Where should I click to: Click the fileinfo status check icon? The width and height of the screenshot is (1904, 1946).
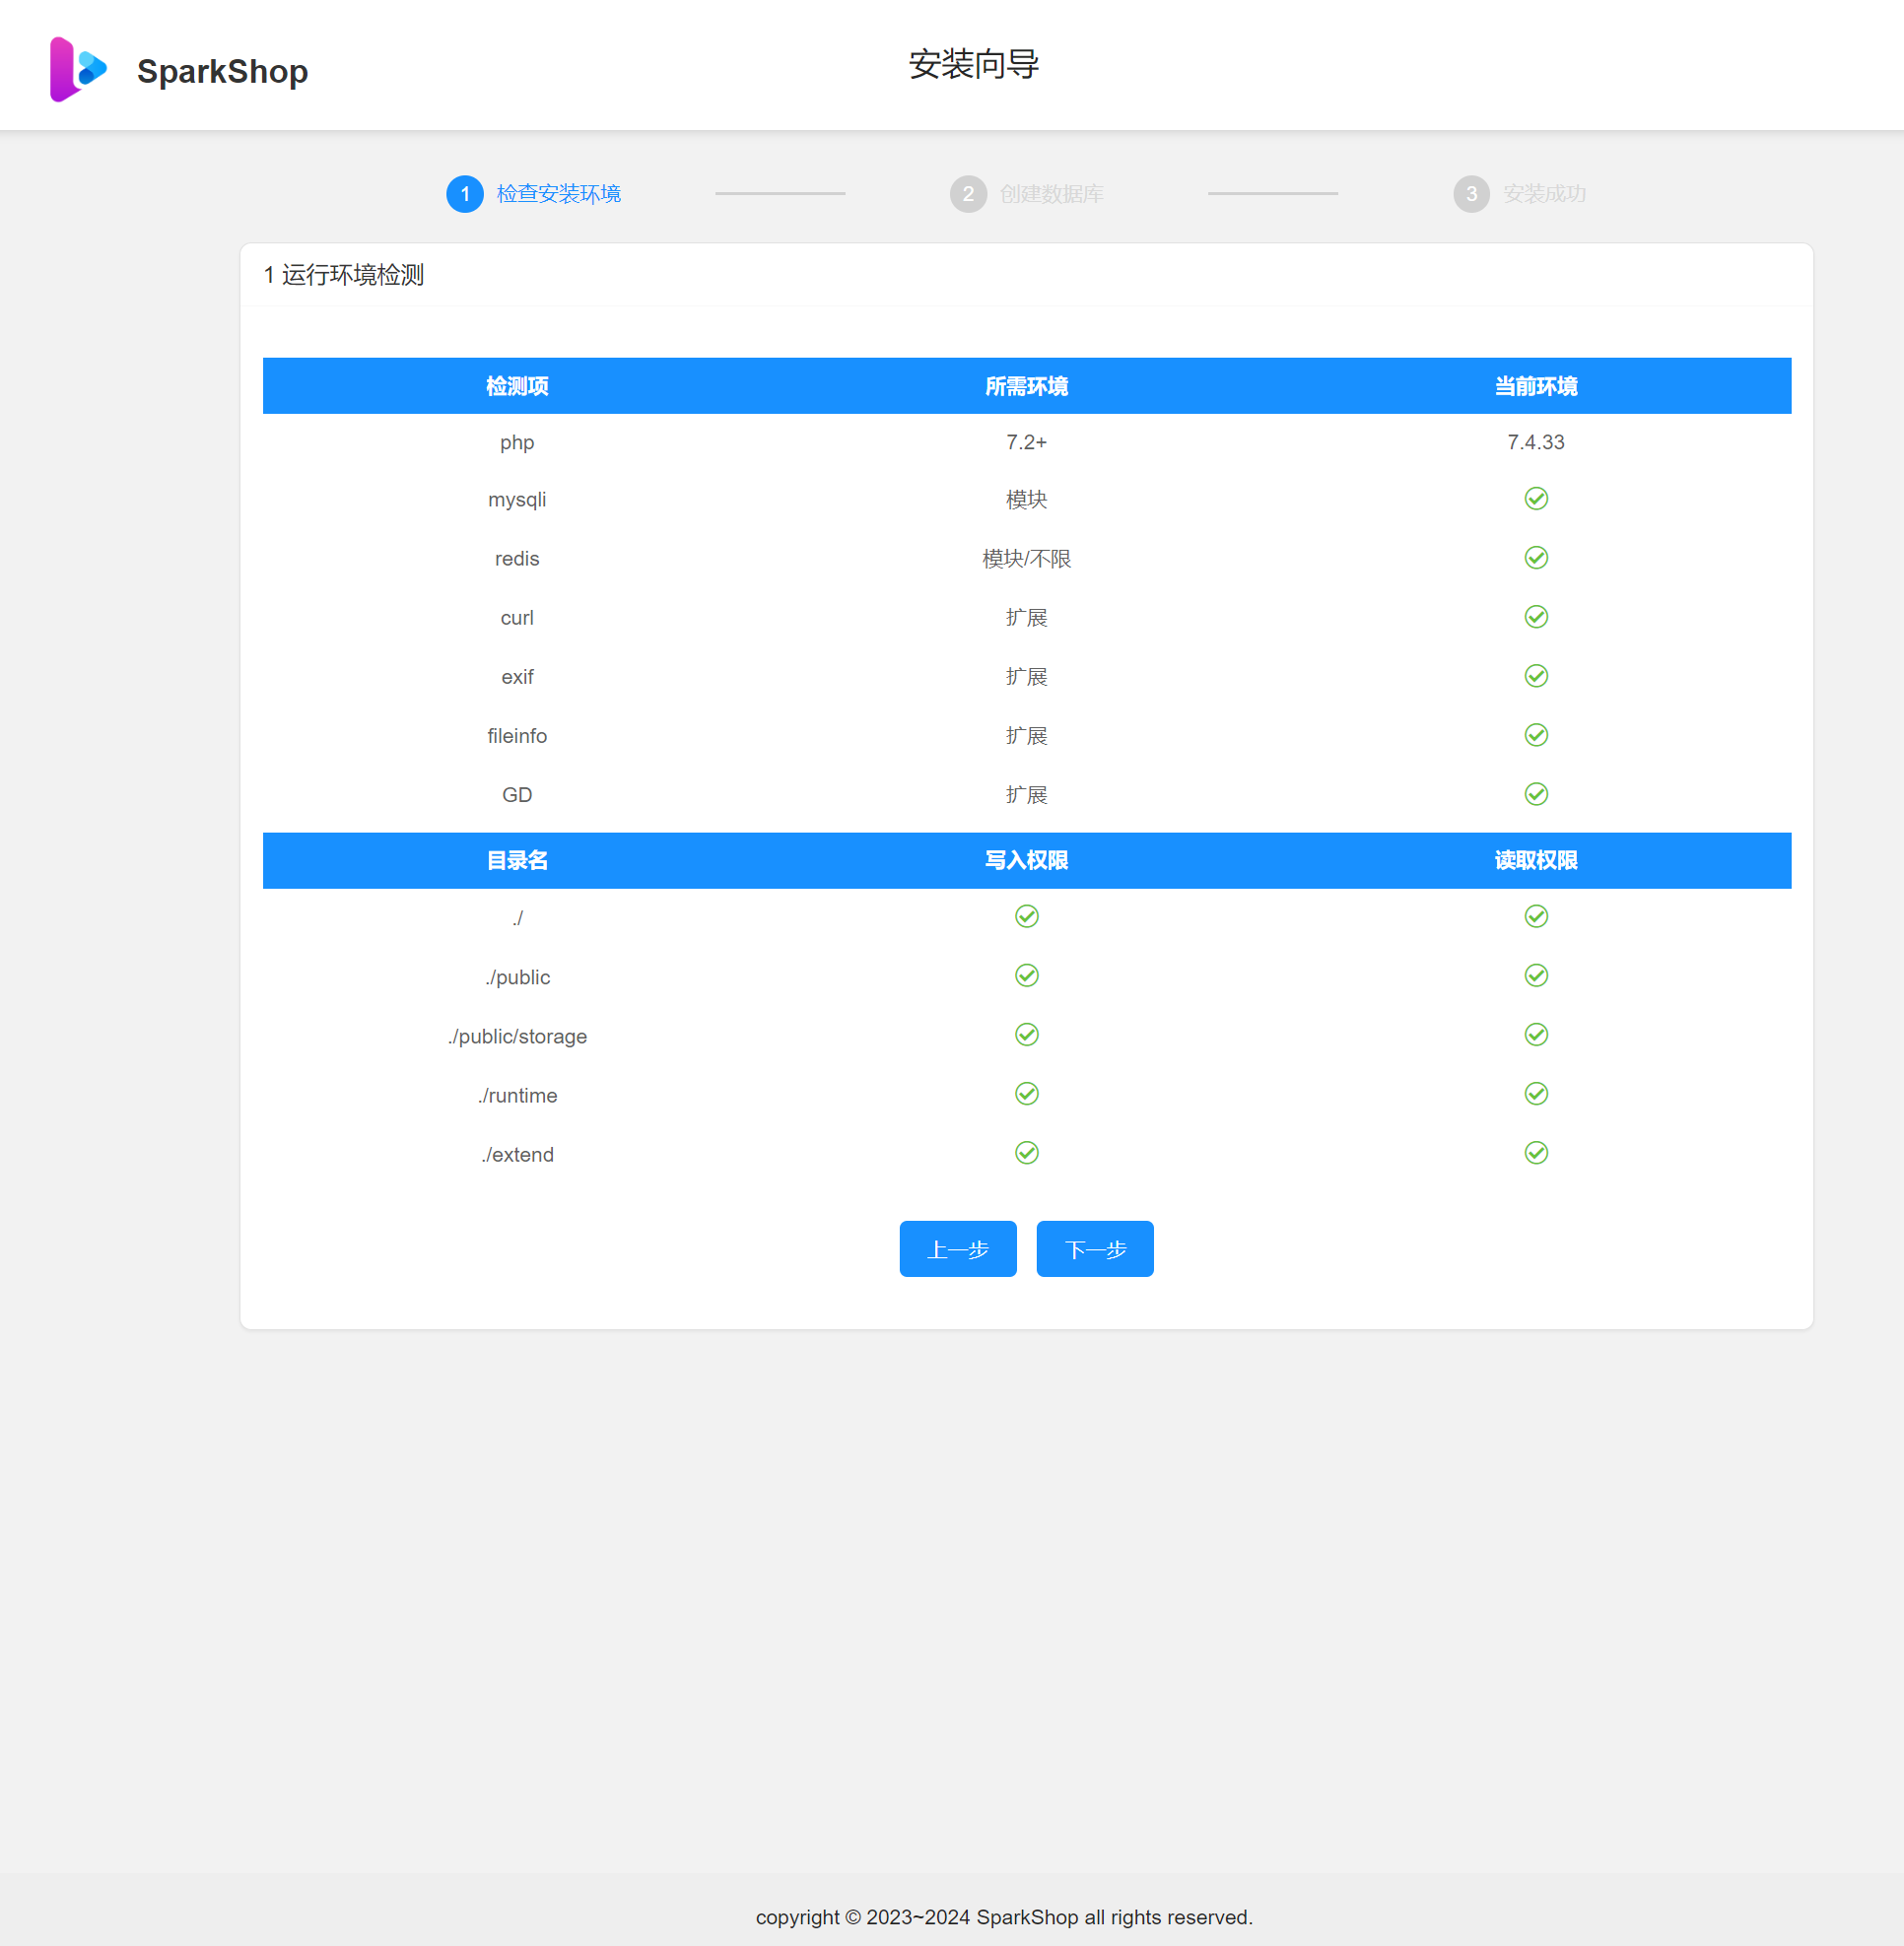pos(1535,735)
